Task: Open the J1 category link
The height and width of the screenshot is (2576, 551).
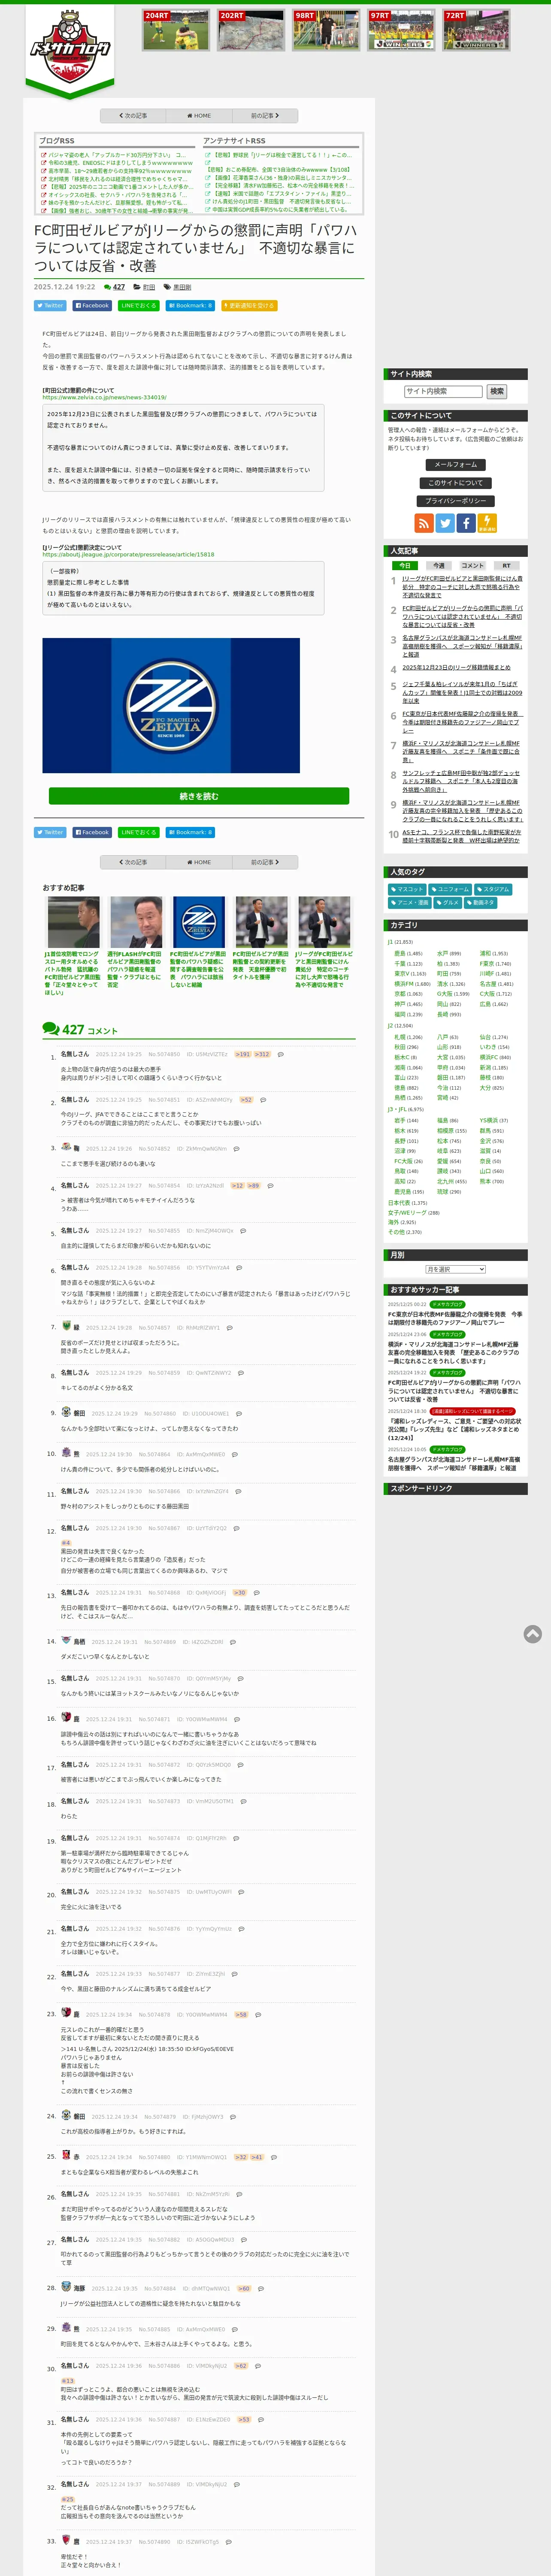Action: [x=391, y=942]
